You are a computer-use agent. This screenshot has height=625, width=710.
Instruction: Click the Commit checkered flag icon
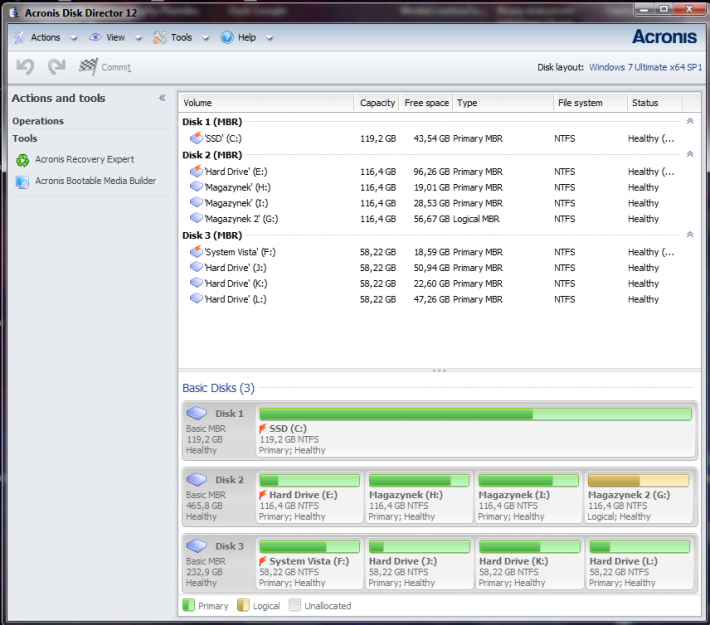point(88,67)
